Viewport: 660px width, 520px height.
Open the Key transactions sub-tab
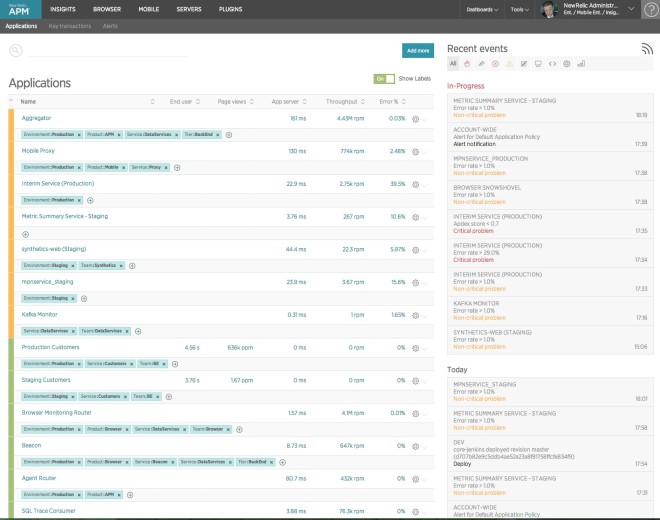(70, 26)
